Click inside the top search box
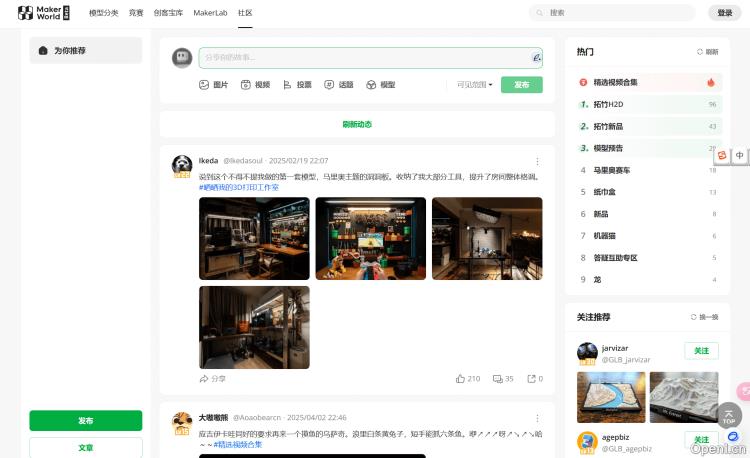Viewport: 750px width, 458px height. (x=615, y=13)
